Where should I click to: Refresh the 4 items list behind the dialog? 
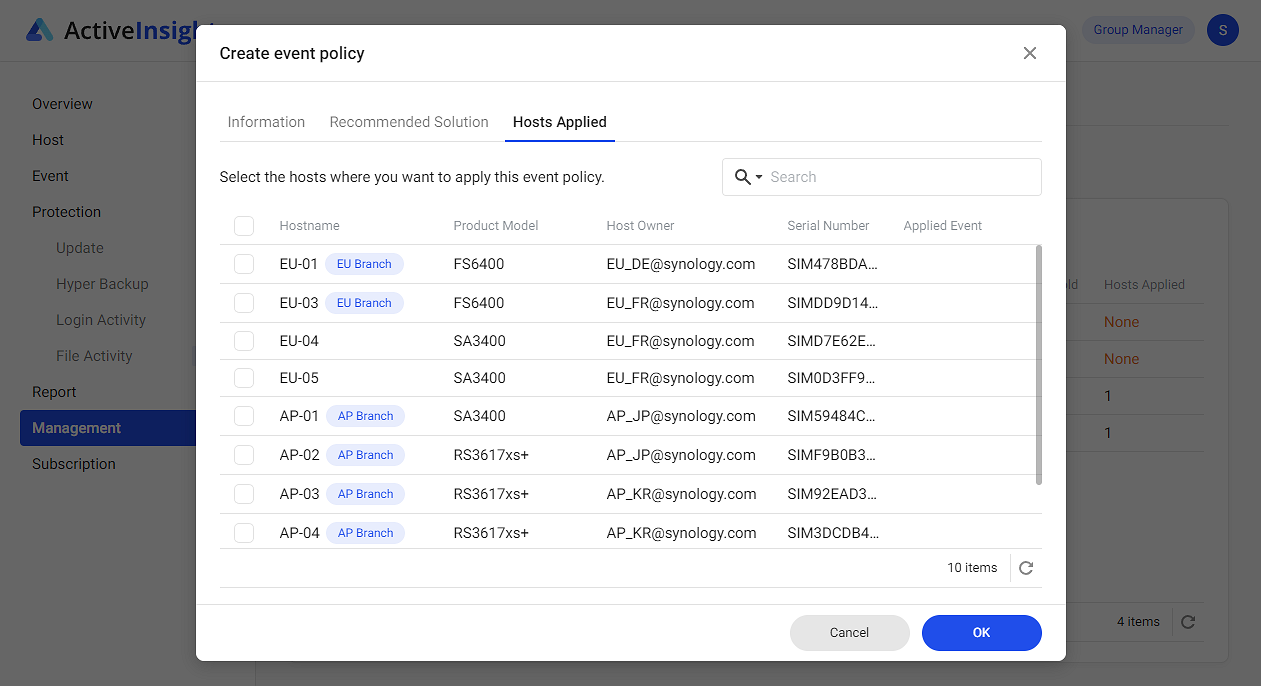[1188, 621]
